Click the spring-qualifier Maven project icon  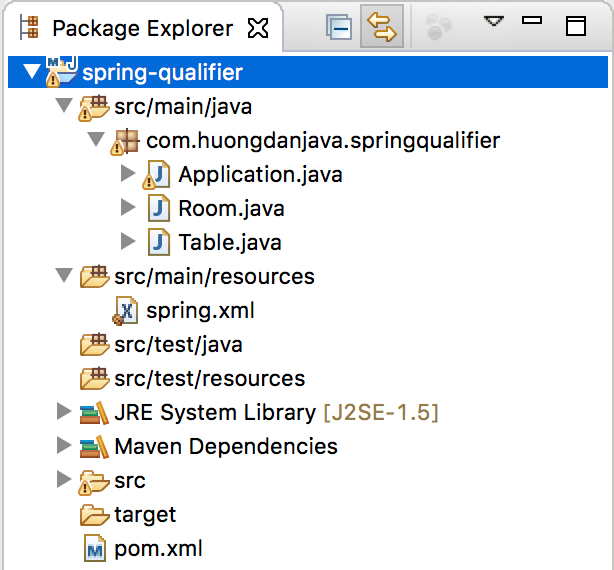pos(62,72)
